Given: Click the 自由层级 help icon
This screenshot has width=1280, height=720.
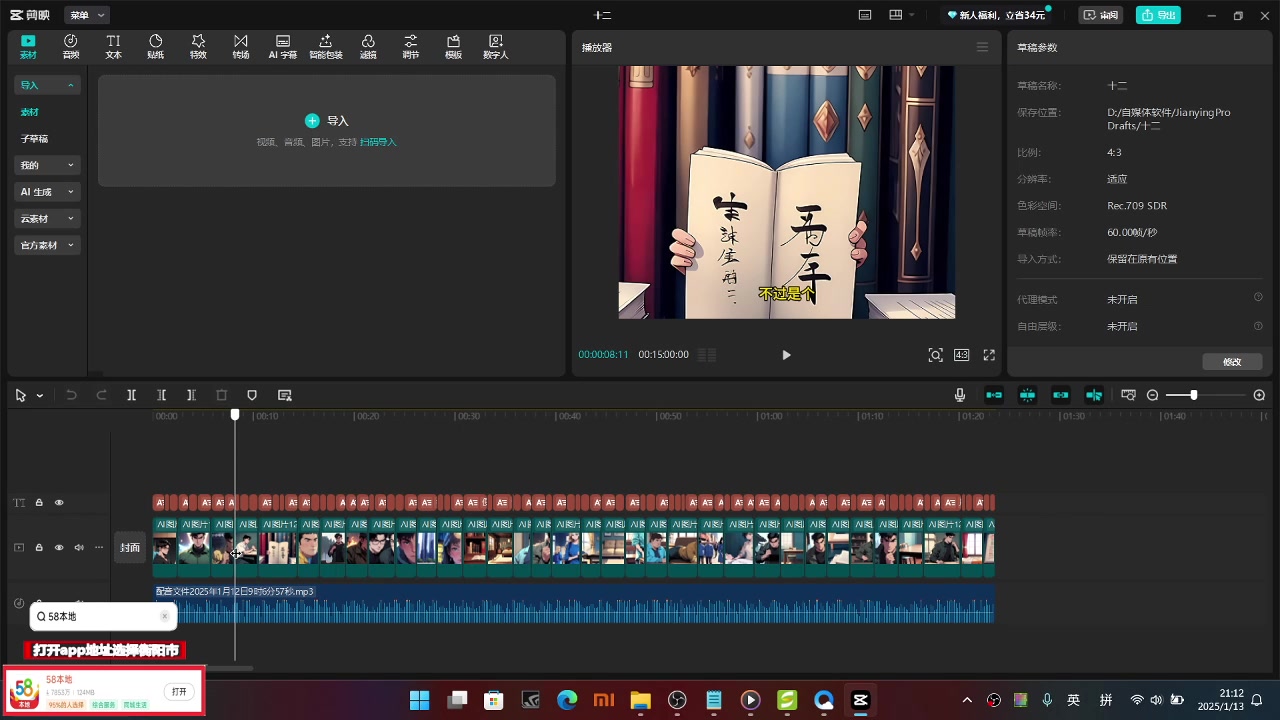Looking at the screenshot, I should [x=1258, y=325].
